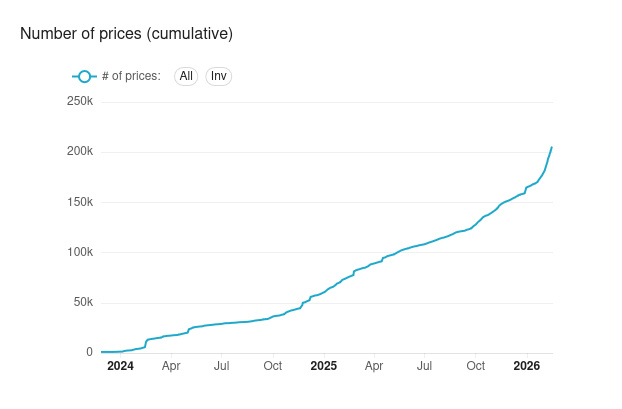Select the 50k y-axis label
Screen dimensions: 622x409
click(82, 302)
